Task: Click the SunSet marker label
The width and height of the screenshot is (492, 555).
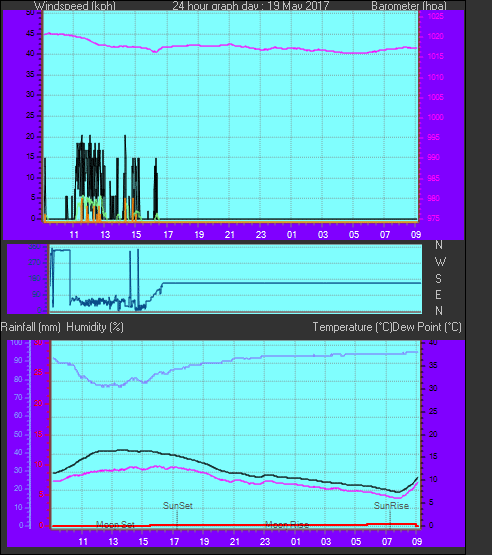Action: [178, 506]
